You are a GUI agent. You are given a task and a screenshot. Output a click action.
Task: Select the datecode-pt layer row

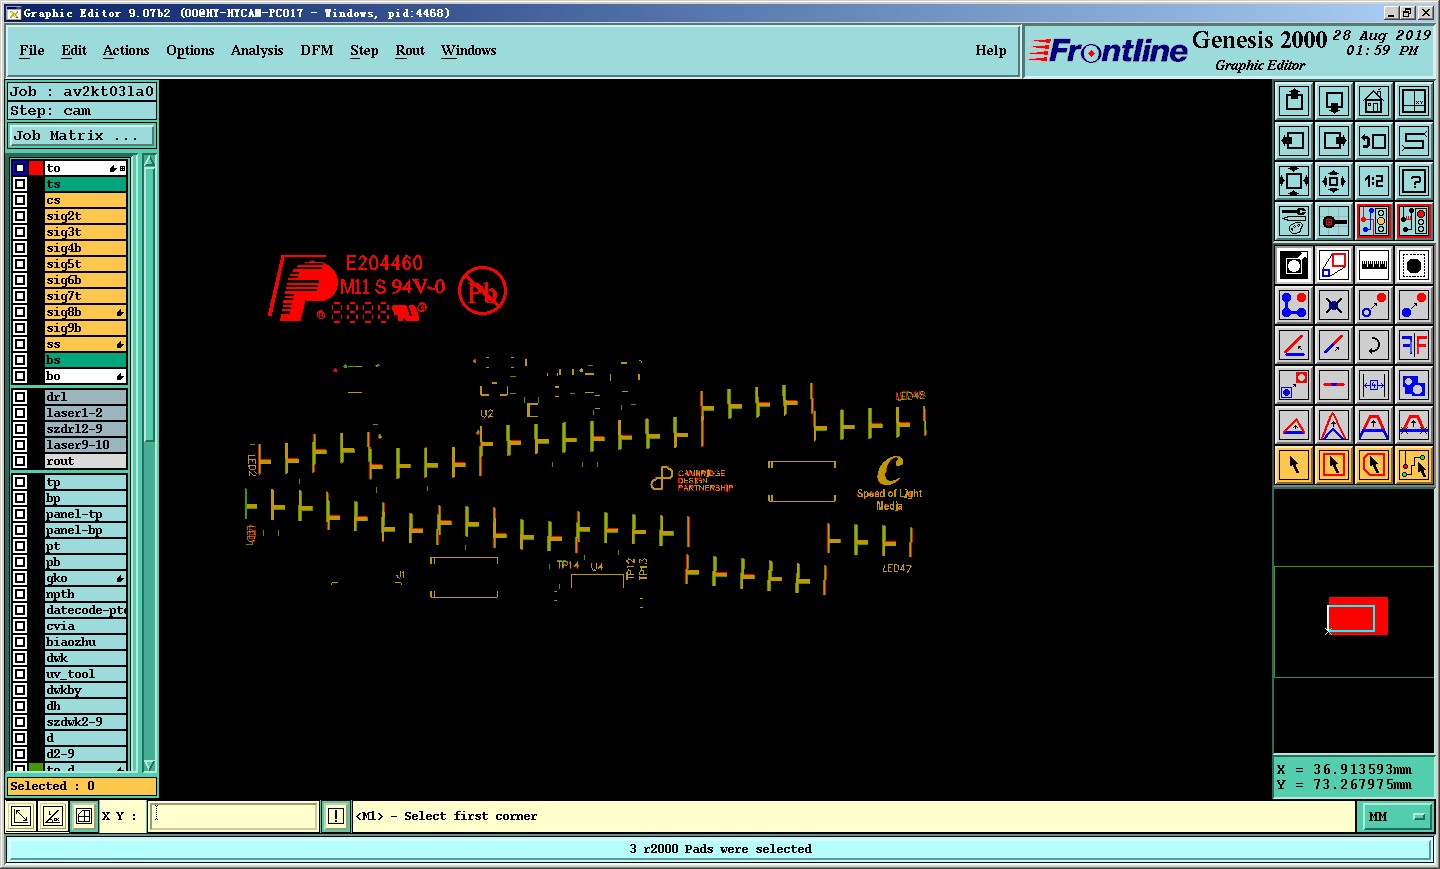[x=85, y=610]
